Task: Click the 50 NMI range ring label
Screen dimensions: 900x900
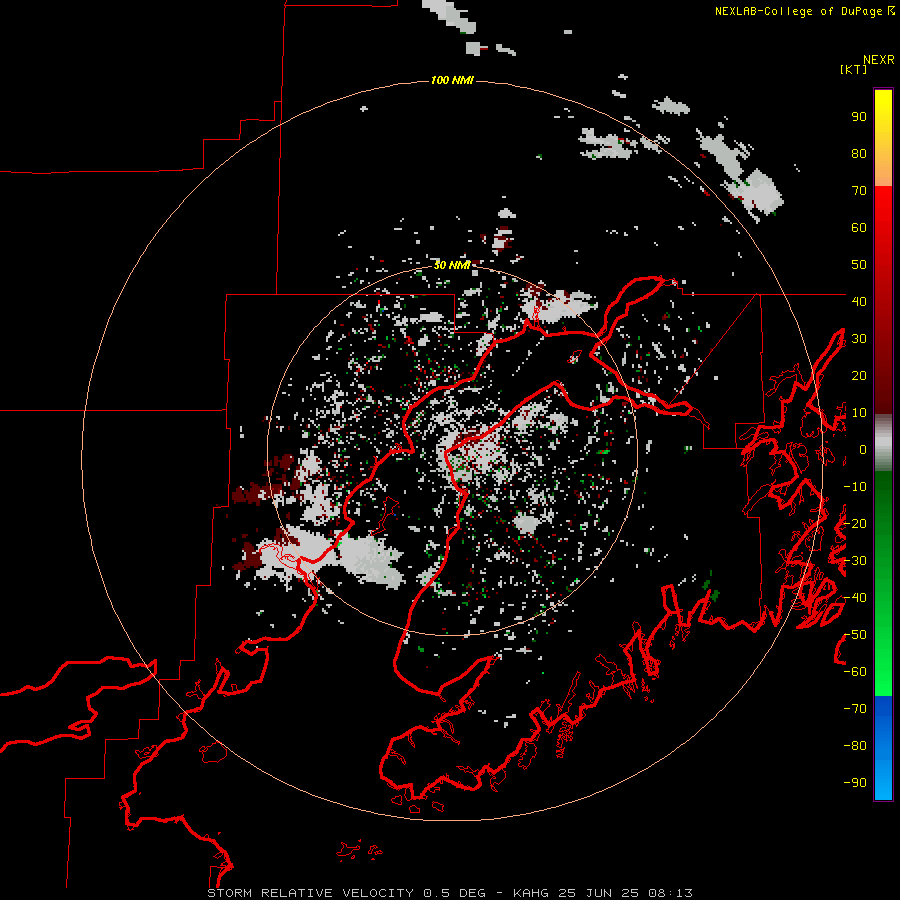Action: click(452, 265)
